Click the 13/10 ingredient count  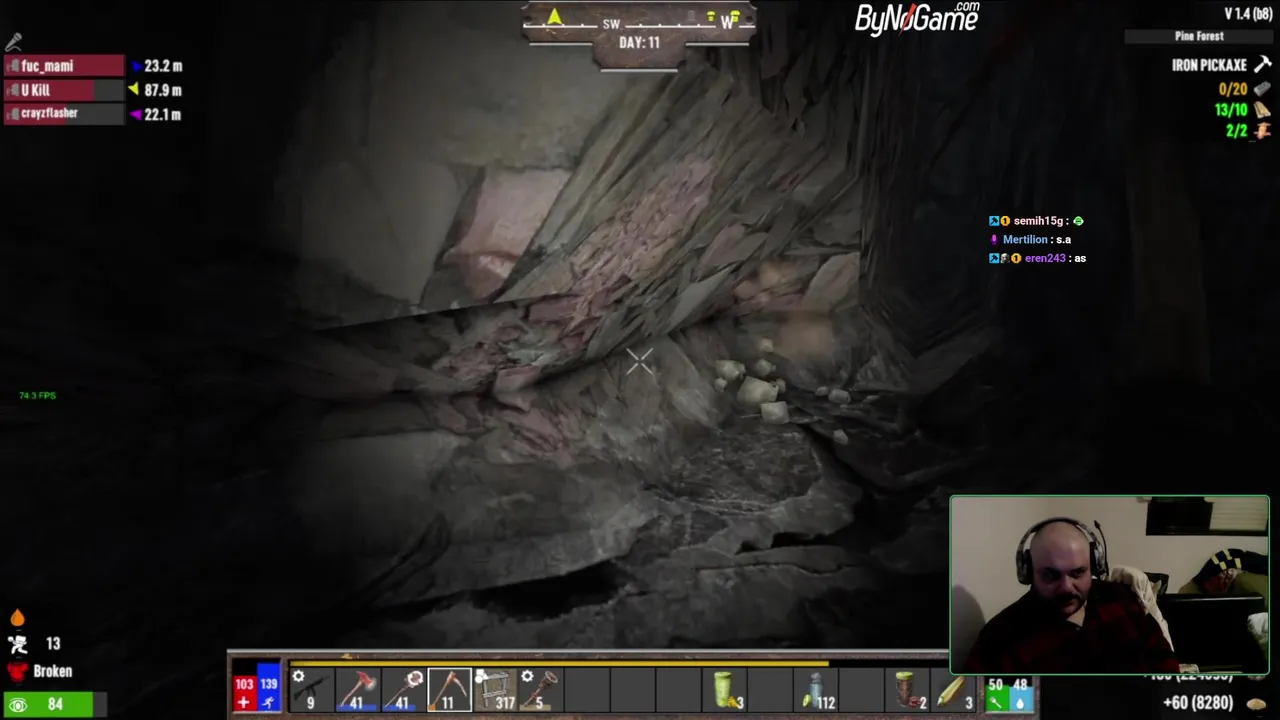[x=1231, y=110]
